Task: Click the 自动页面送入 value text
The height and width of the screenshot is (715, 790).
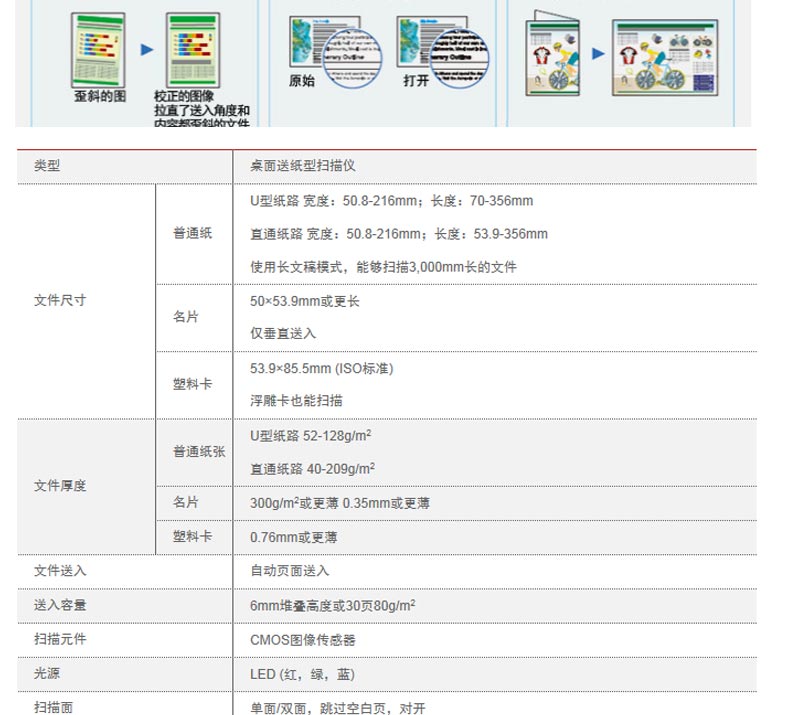Action: [289, 570]
